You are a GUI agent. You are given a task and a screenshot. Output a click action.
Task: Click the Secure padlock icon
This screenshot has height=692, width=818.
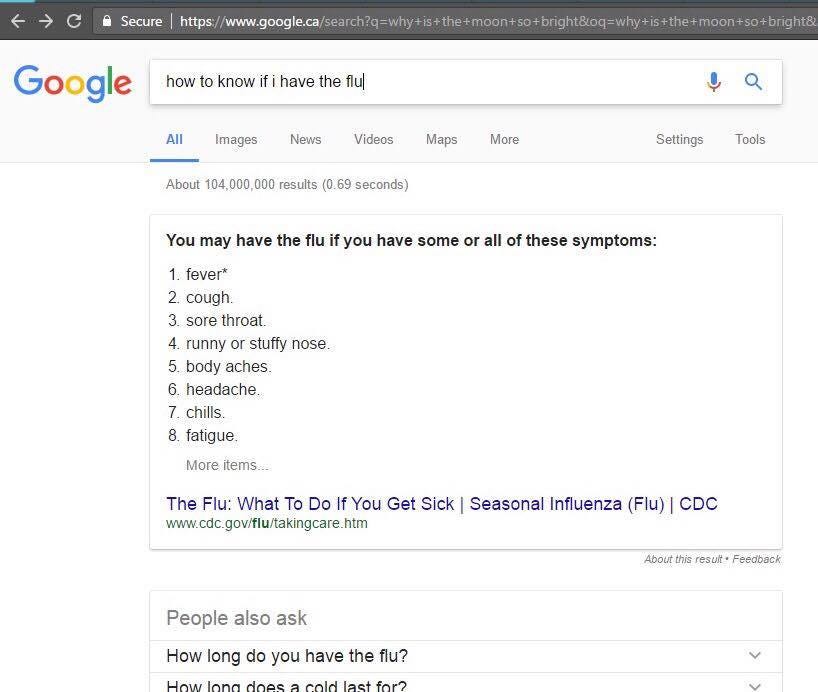click(108, 19)
